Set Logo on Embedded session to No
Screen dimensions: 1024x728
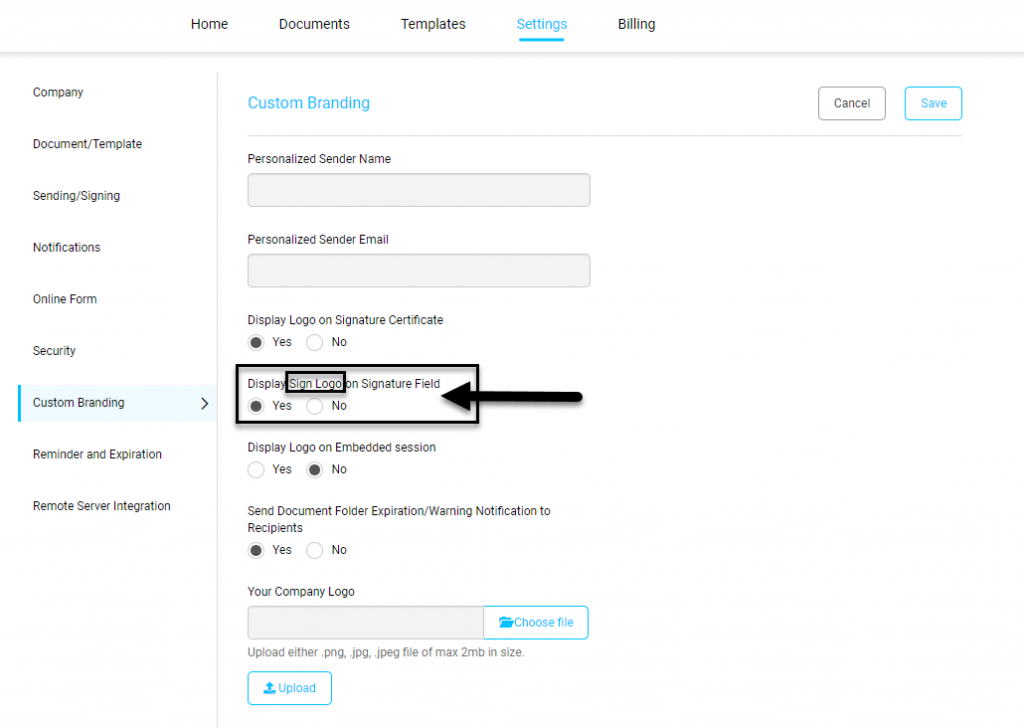click(x=315, y=469)
